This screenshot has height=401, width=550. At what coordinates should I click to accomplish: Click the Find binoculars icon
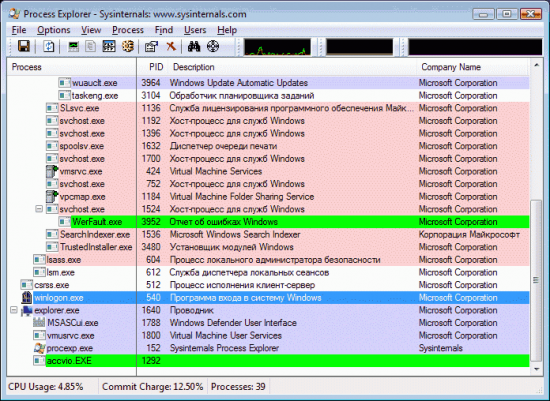(194, 46)
